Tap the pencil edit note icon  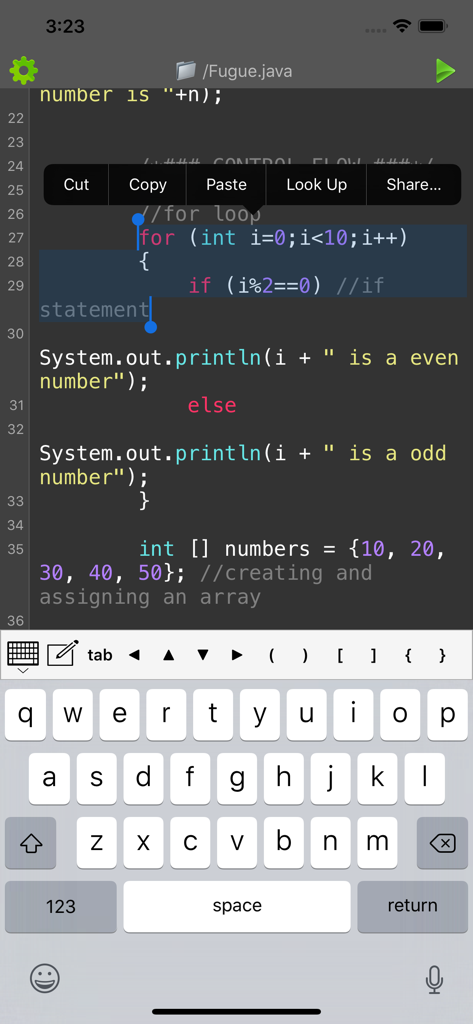click(x=63, y=654)
